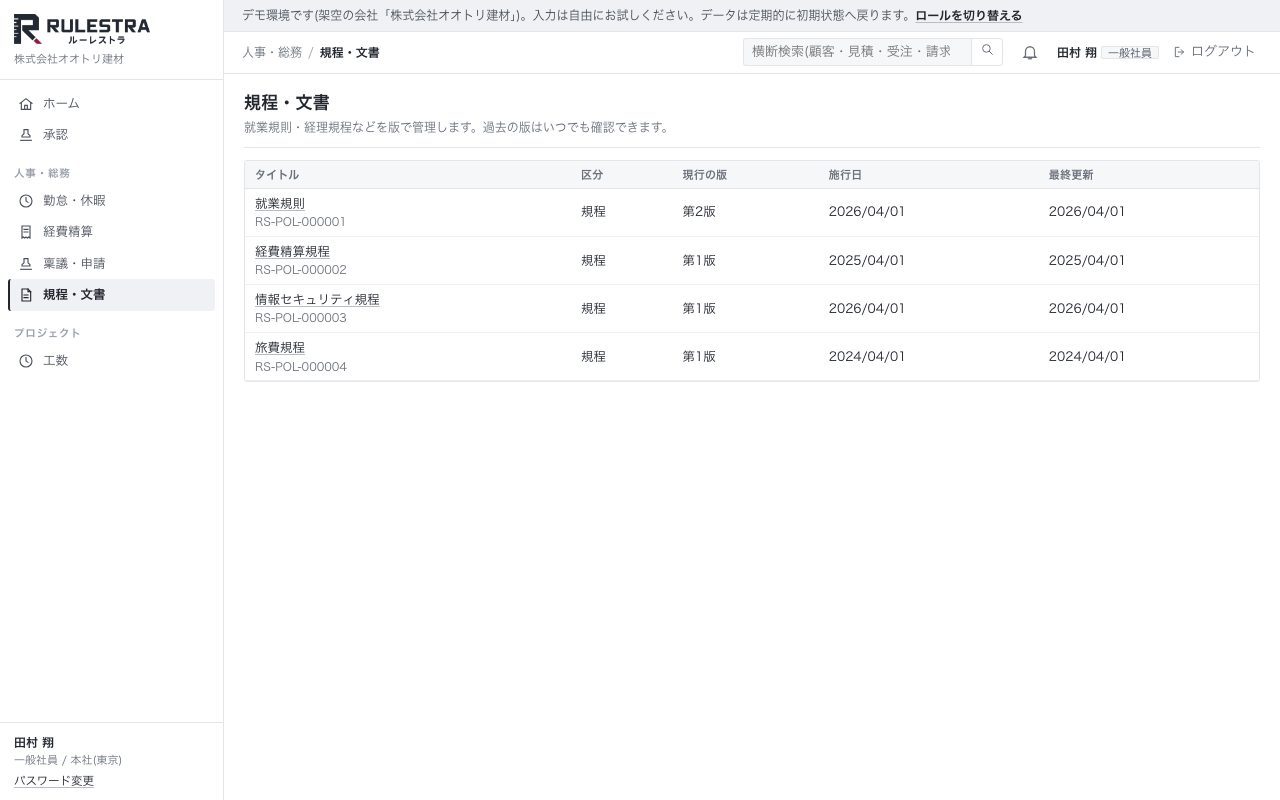Click the 最終更新 column header
Screen dimensions: 1280x800
1071,175
